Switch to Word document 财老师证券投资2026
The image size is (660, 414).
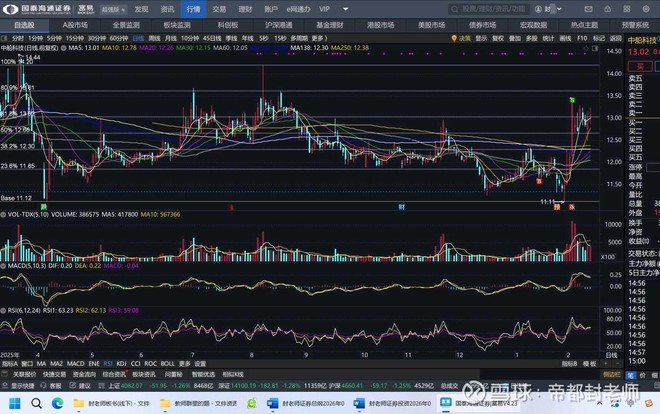coord(393,403)
